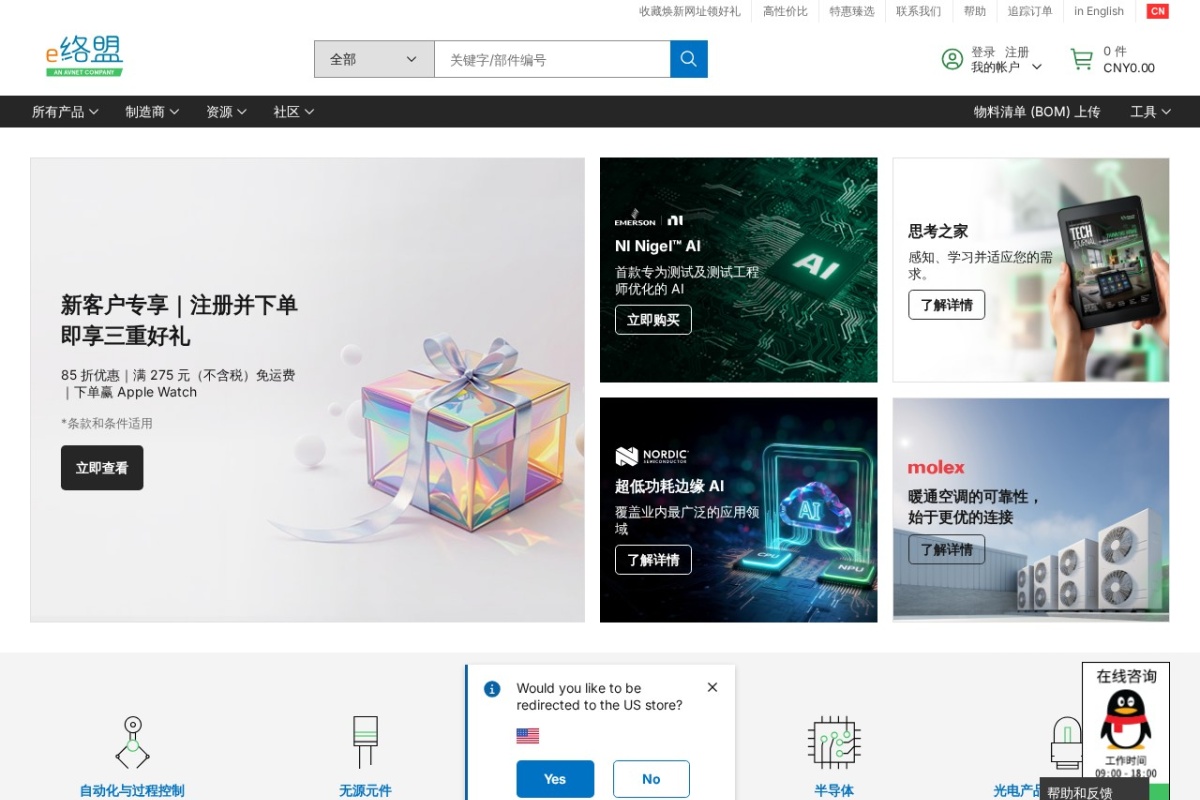This screenshot has width=1200, height=800.
Task: Open the semiconductors chip icon
Action: coord(834,742)
